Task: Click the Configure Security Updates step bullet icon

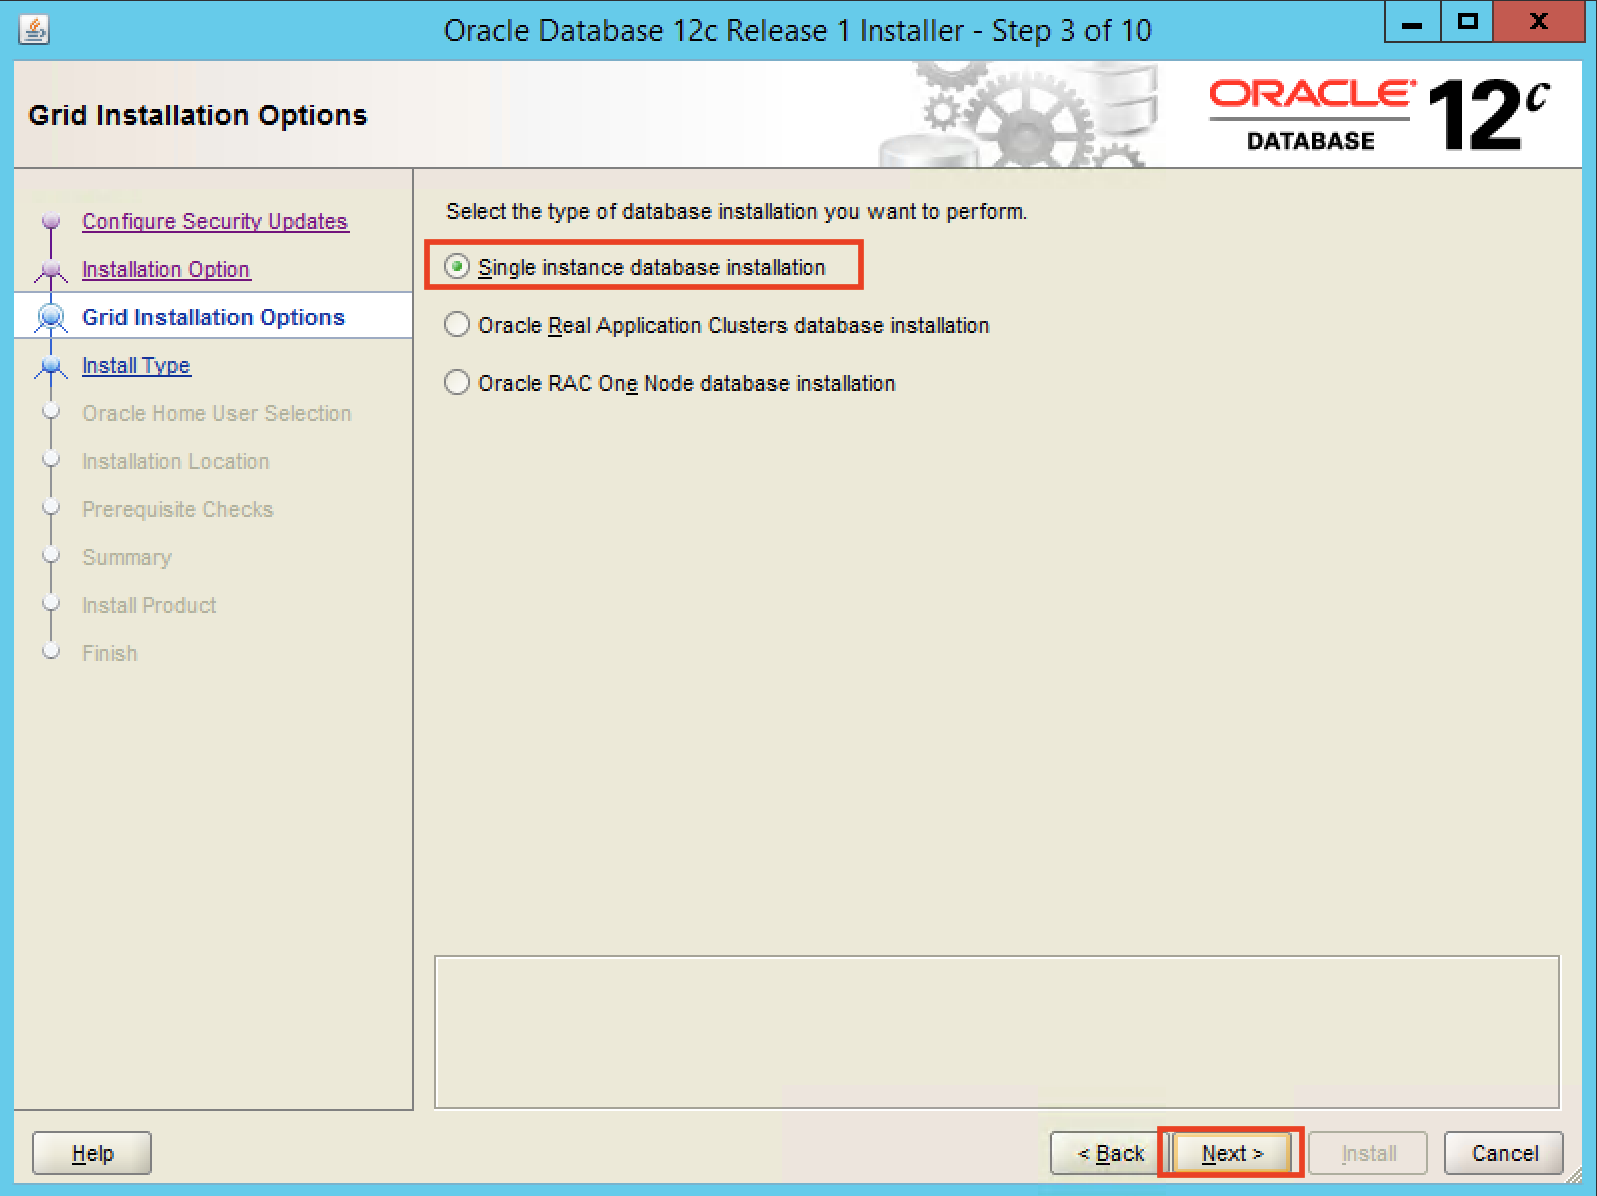Action: pos(51,221)
